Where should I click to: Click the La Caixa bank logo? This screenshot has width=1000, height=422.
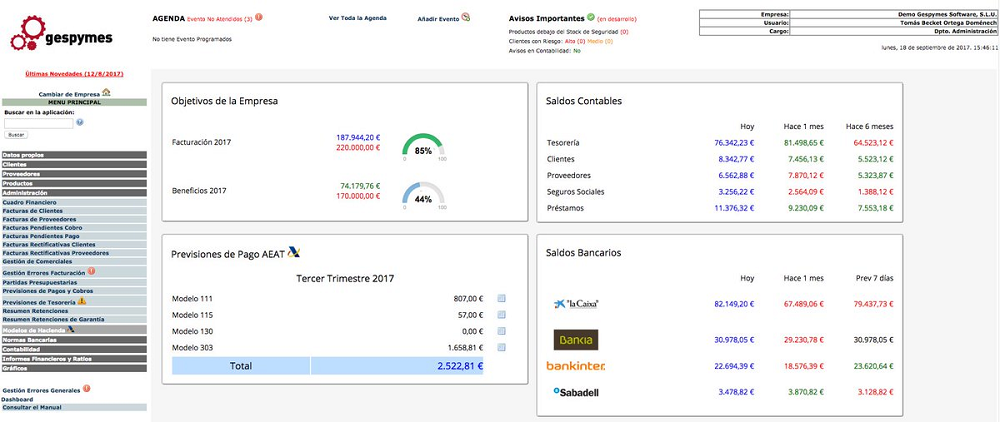click(x=575, y=303)
